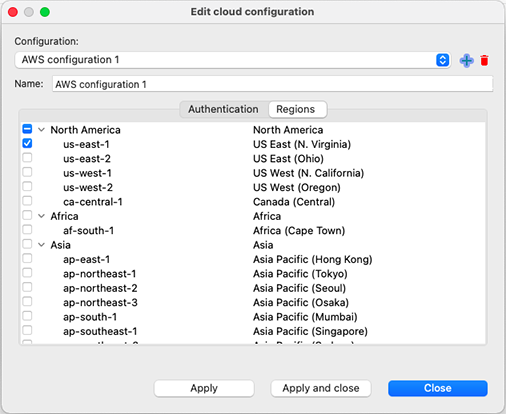The height and width of the screenshot is (414, 506).
Task: Collapse the North America tree group
Action: pos(42,130)
